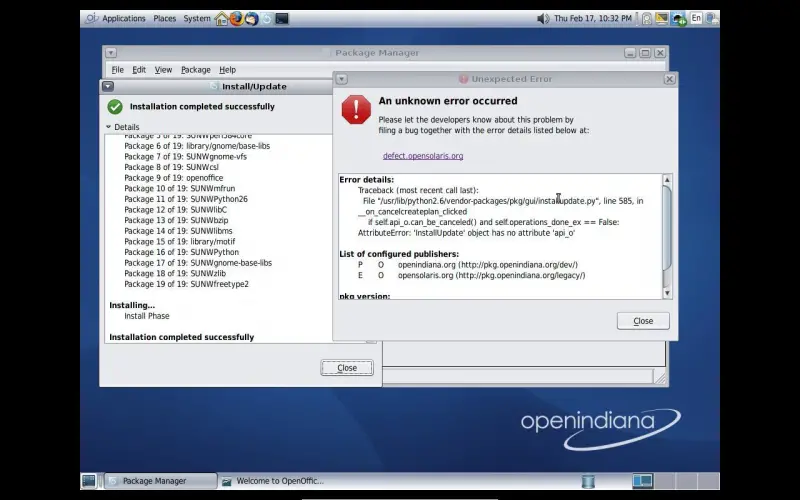Collapse the Details expander in Install/Update

[109, 127]
